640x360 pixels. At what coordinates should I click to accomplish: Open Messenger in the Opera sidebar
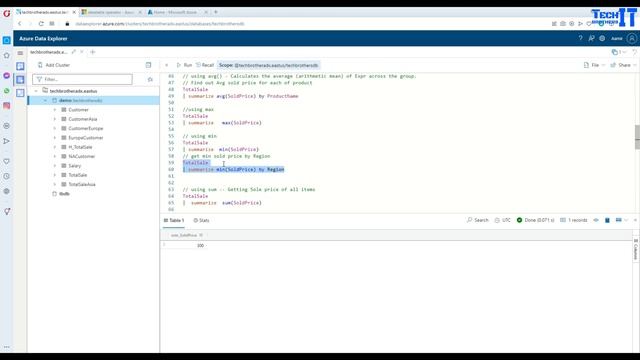[x=7, y=76]
